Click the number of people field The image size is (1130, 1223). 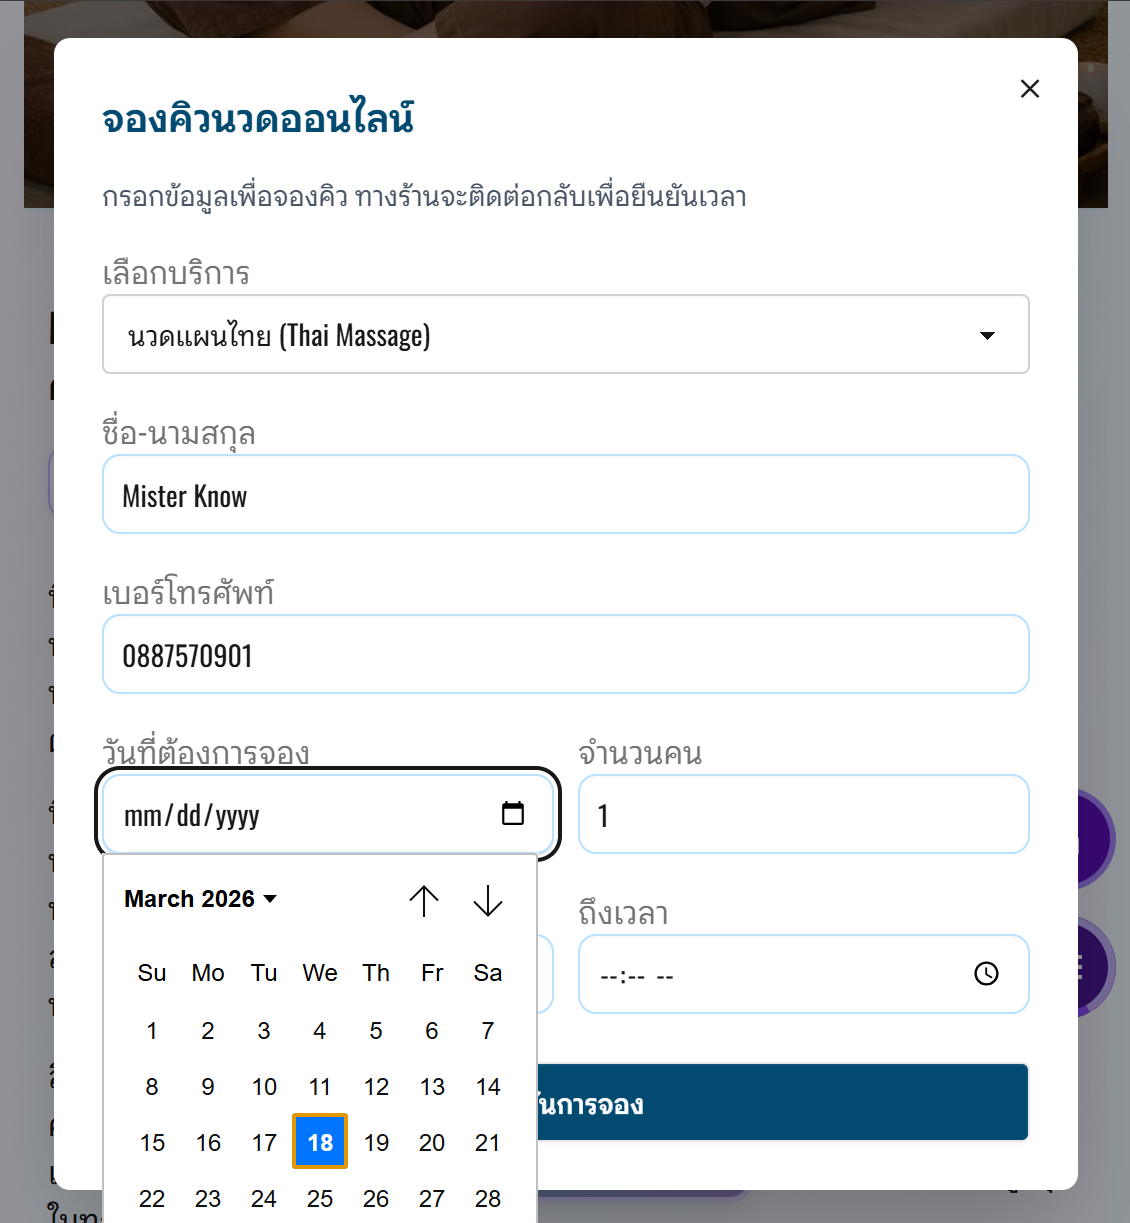[803, 815]
